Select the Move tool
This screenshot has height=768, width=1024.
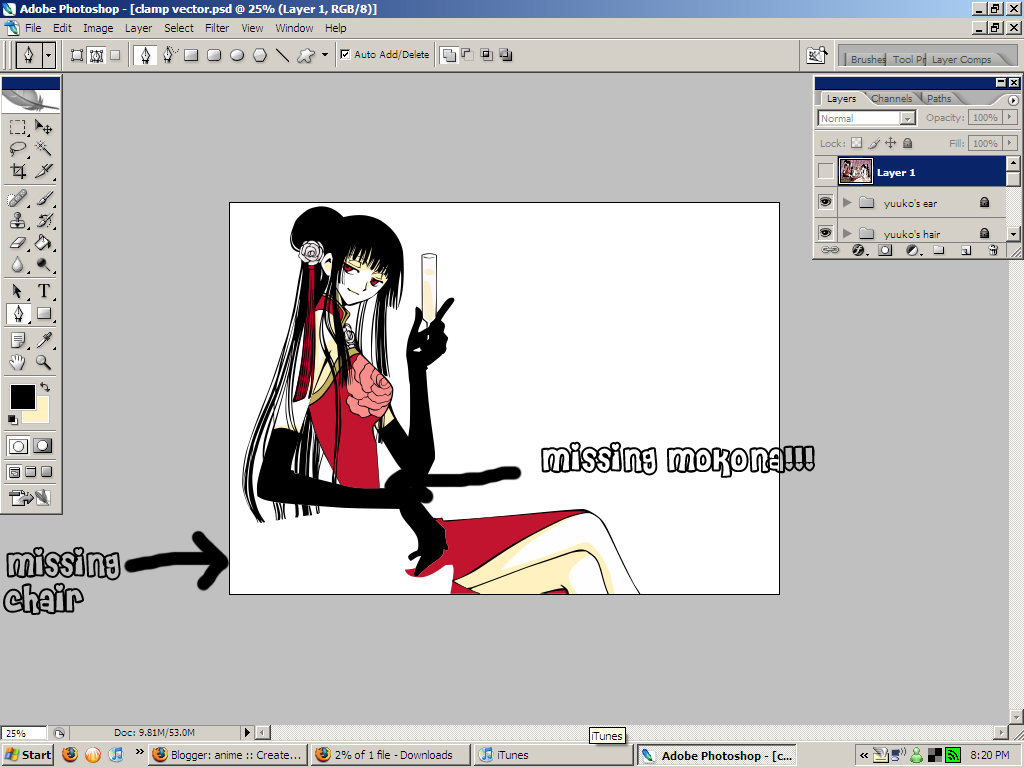[x=44, y=127]
